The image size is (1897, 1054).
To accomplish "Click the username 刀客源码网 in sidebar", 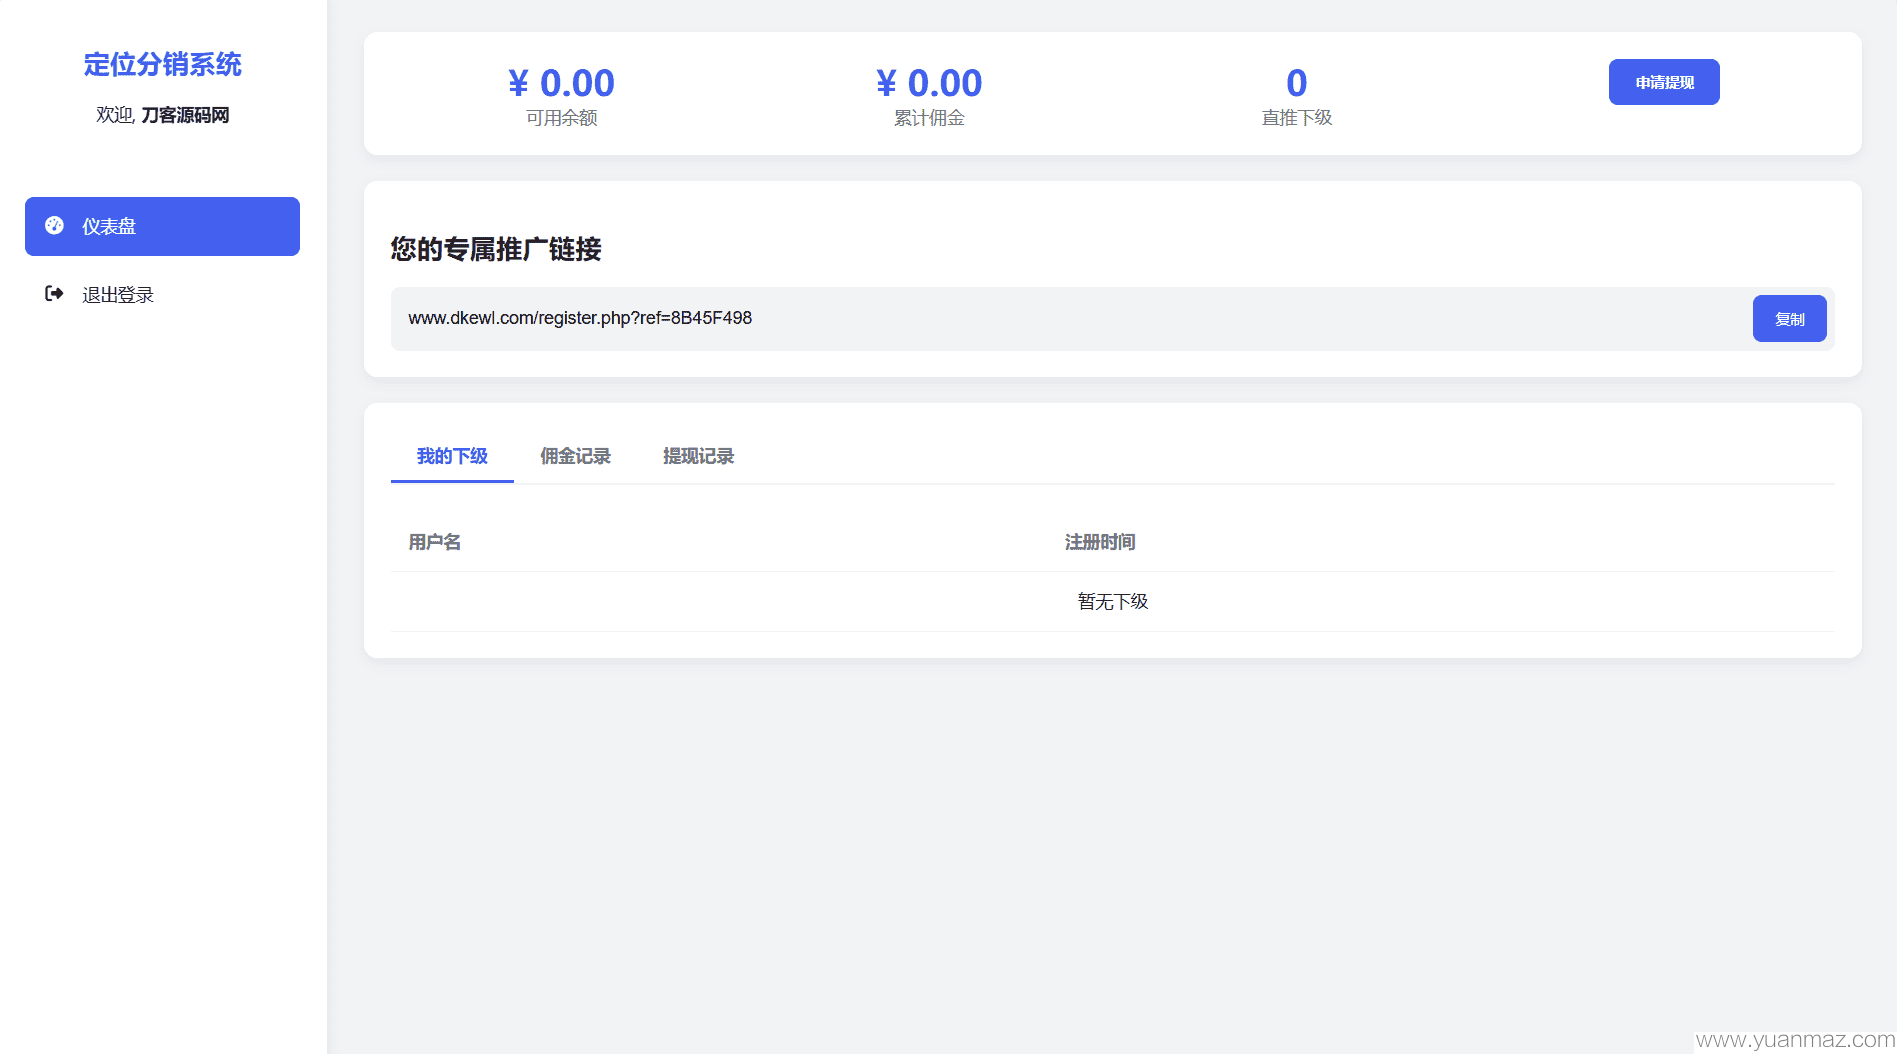I will click(x=185, y=115).
